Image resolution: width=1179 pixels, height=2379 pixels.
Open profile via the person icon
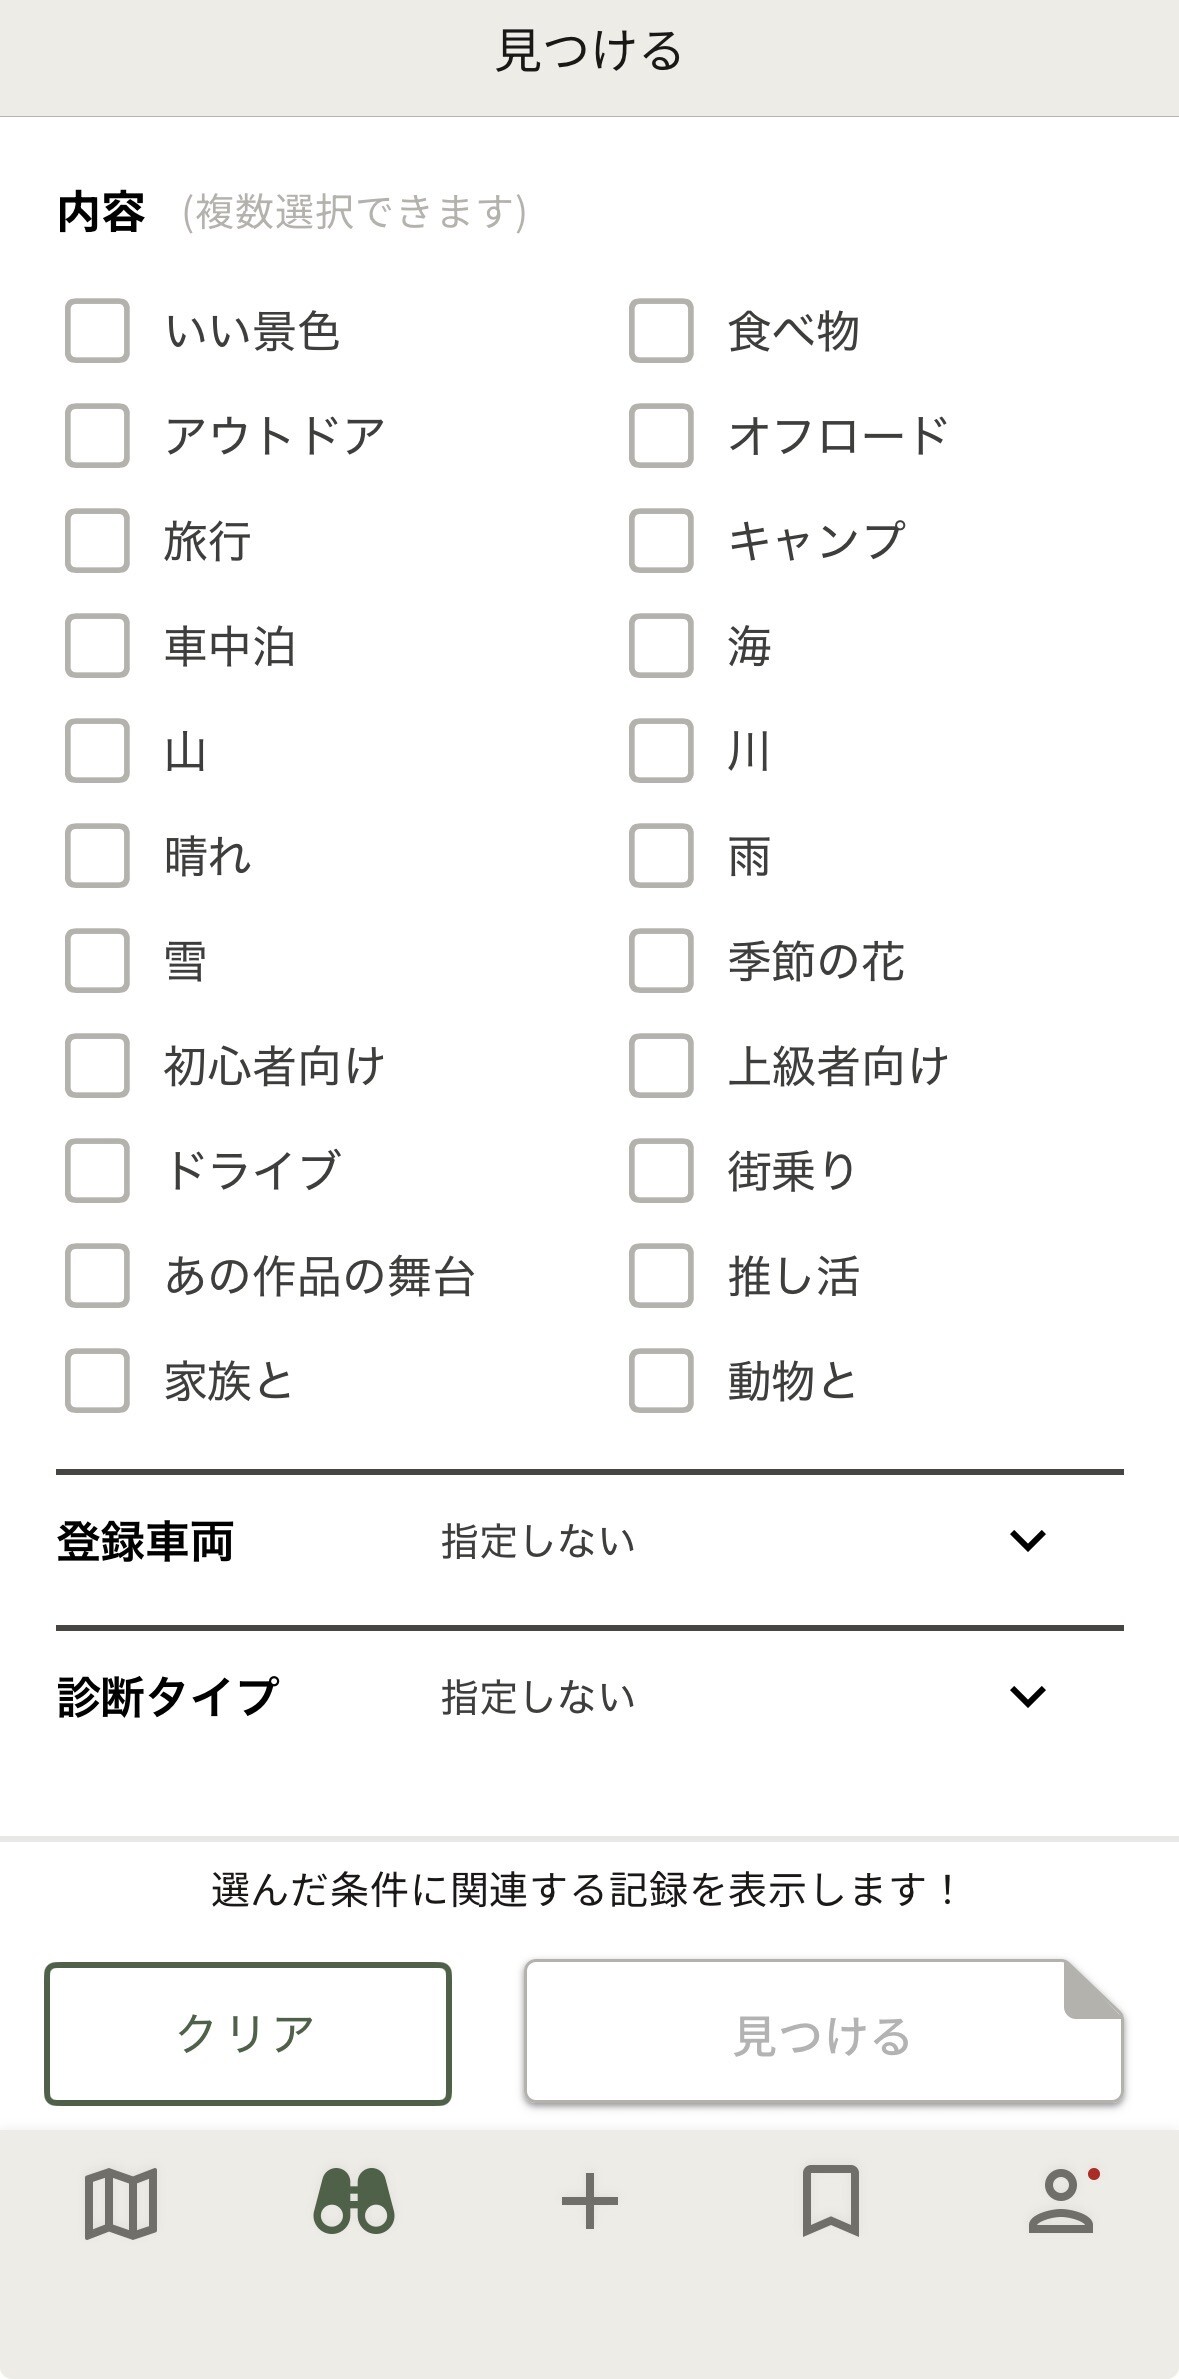[1062, 2202]
